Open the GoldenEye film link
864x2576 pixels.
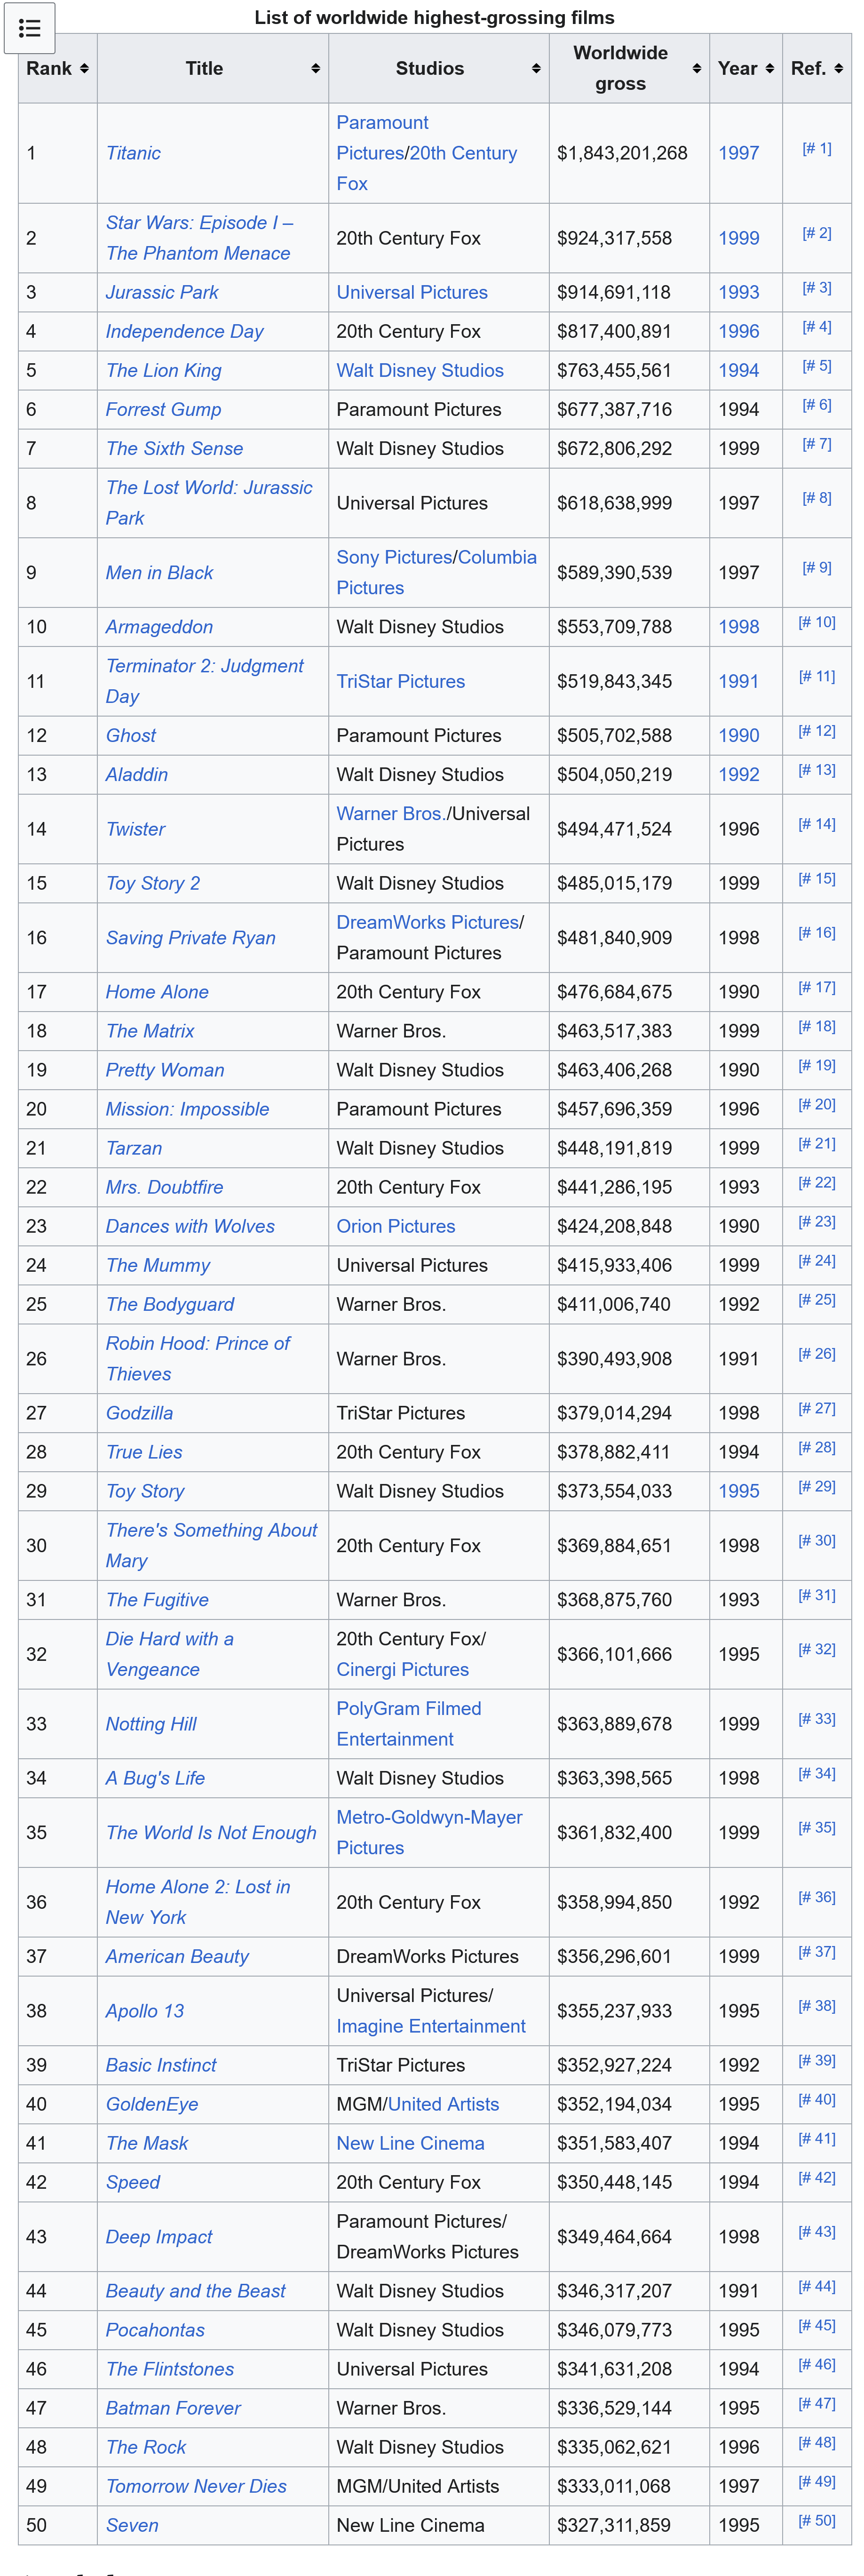(x=152, y=2104)
